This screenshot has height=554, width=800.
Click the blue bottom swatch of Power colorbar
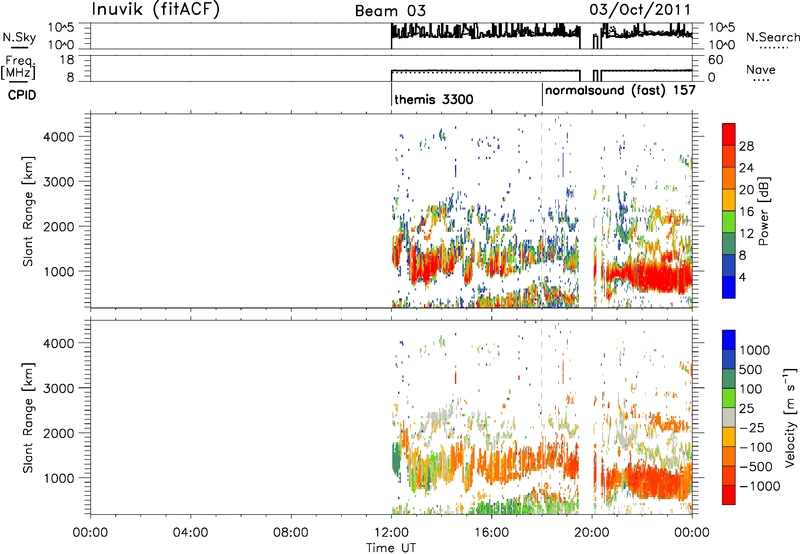[x=729, y=287]
